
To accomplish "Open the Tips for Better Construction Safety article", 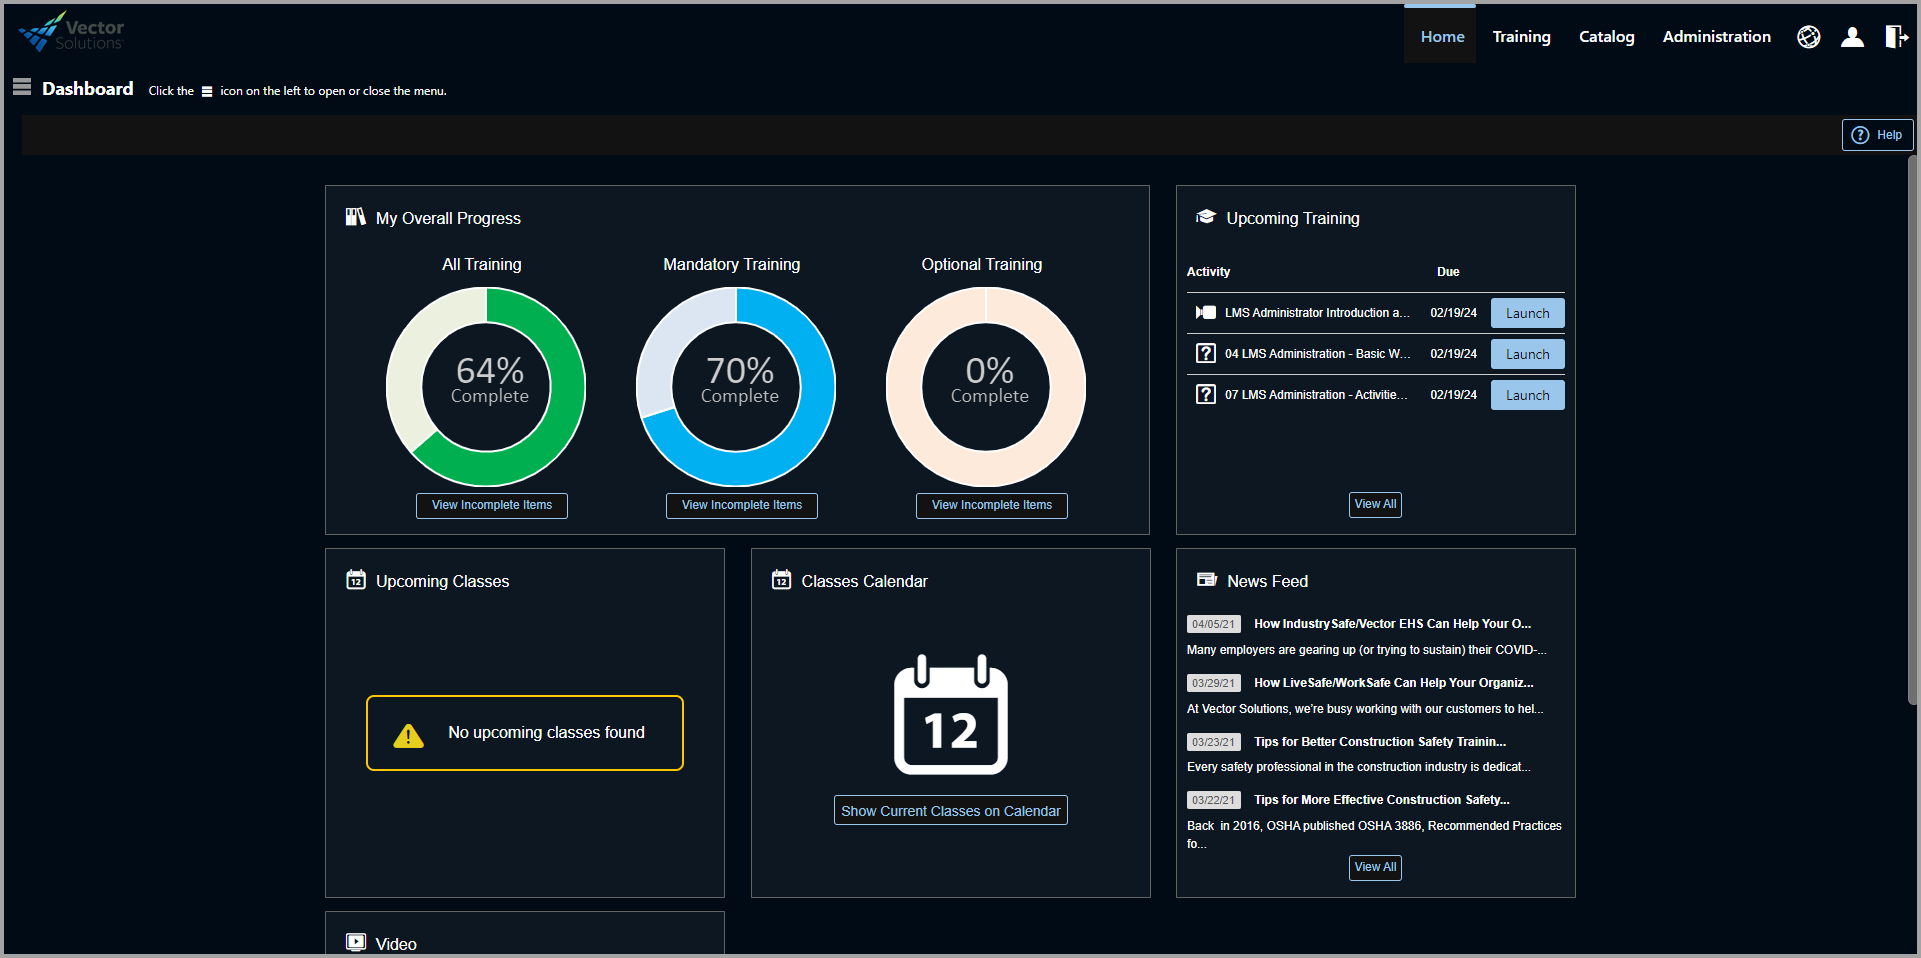I will (x=1379, y=741).
